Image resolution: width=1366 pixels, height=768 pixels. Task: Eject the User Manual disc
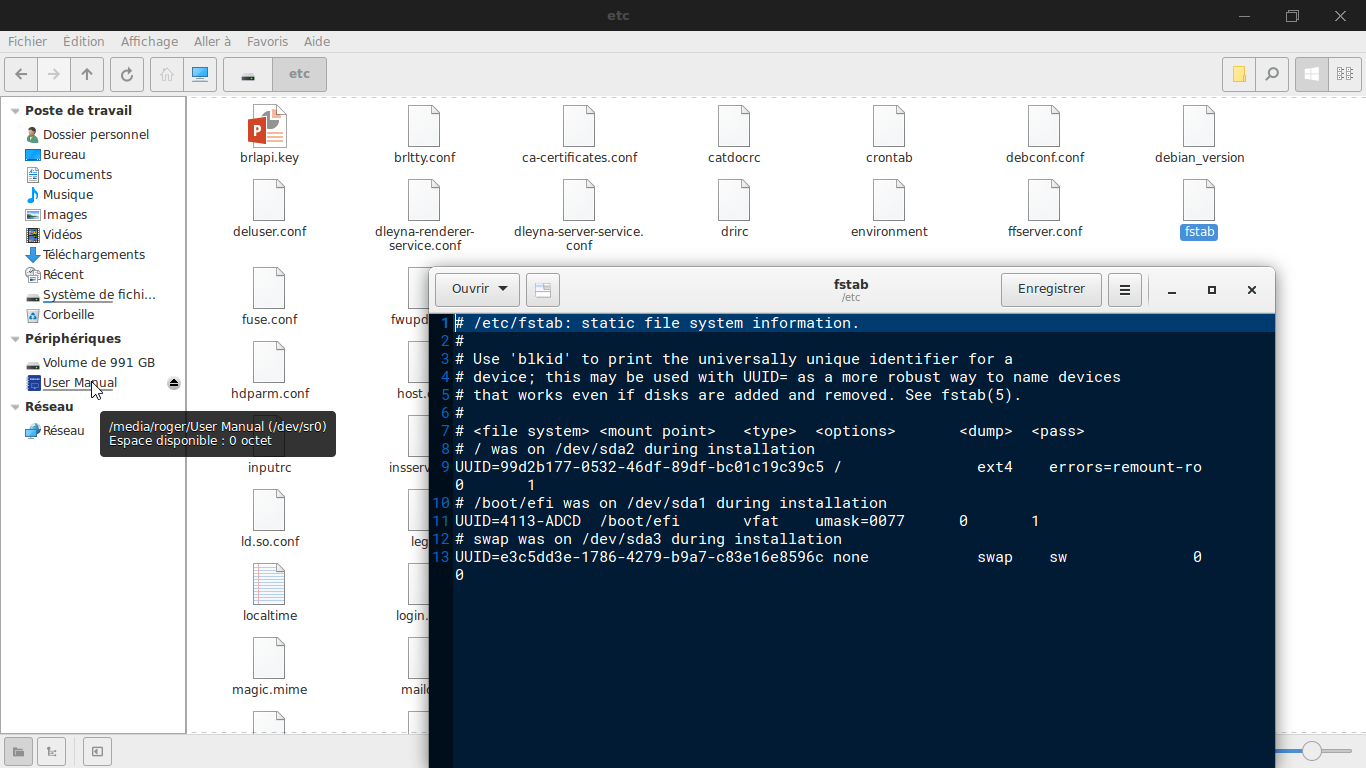(x=174, y=383)
